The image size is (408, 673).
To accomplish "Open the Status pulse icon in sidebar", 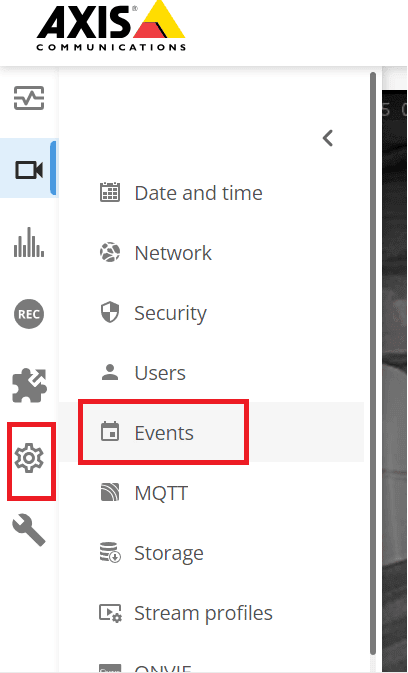I will 29,98.
